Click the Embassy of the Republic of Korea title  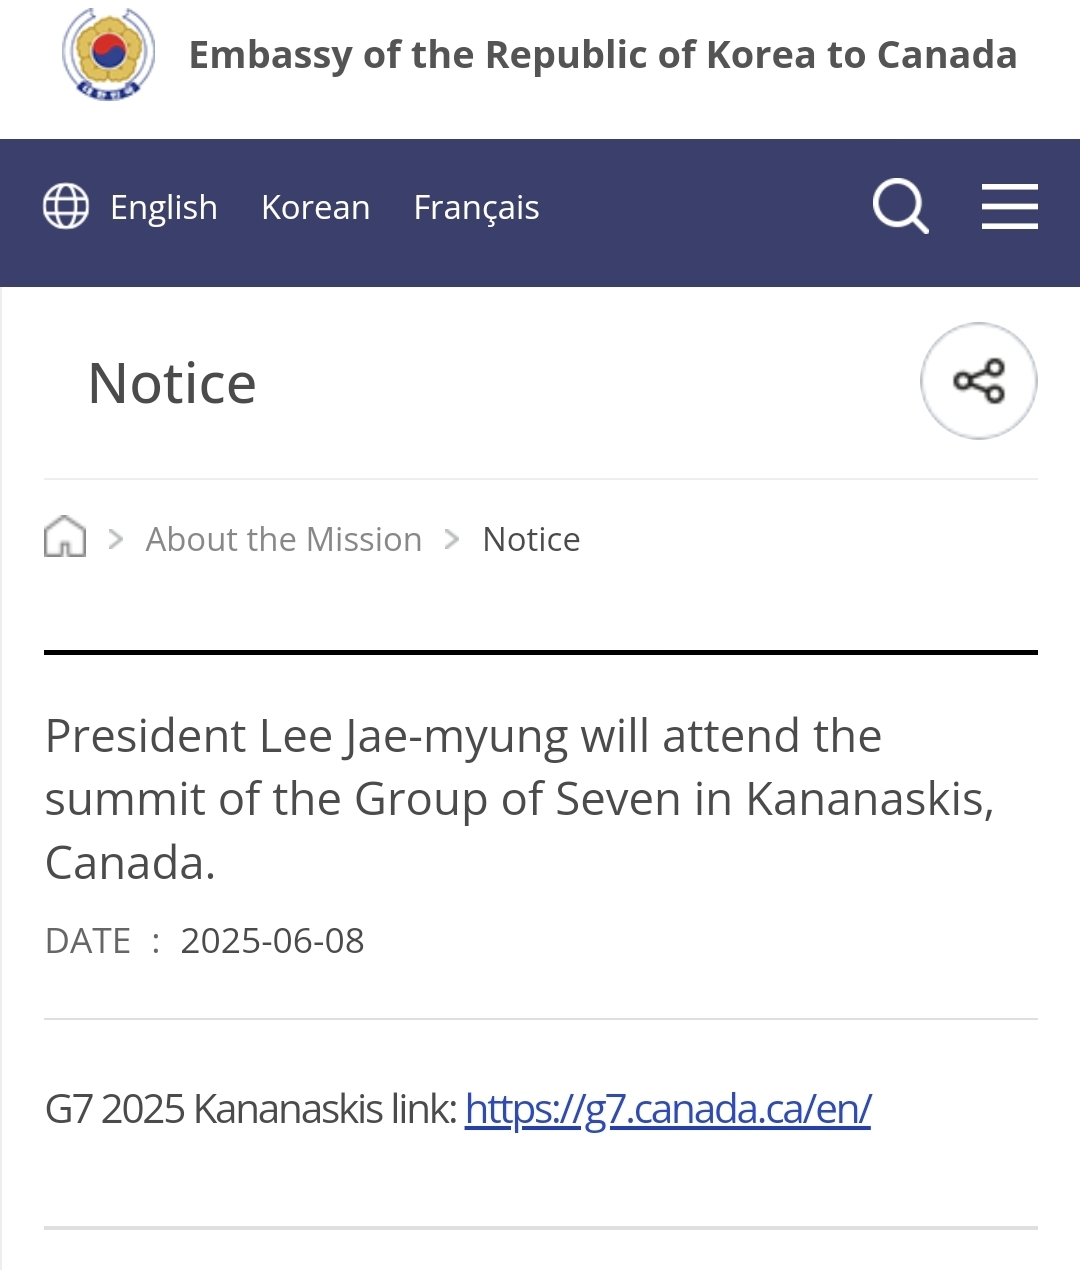coord(602,55)
